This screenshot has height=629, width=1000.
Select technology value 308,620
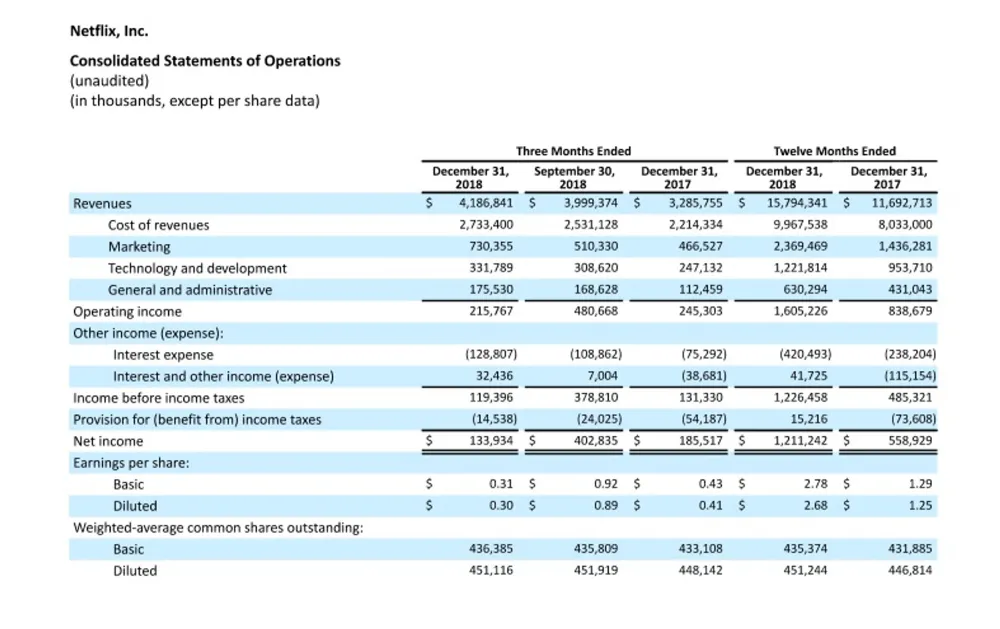click(x=596, y=268)
